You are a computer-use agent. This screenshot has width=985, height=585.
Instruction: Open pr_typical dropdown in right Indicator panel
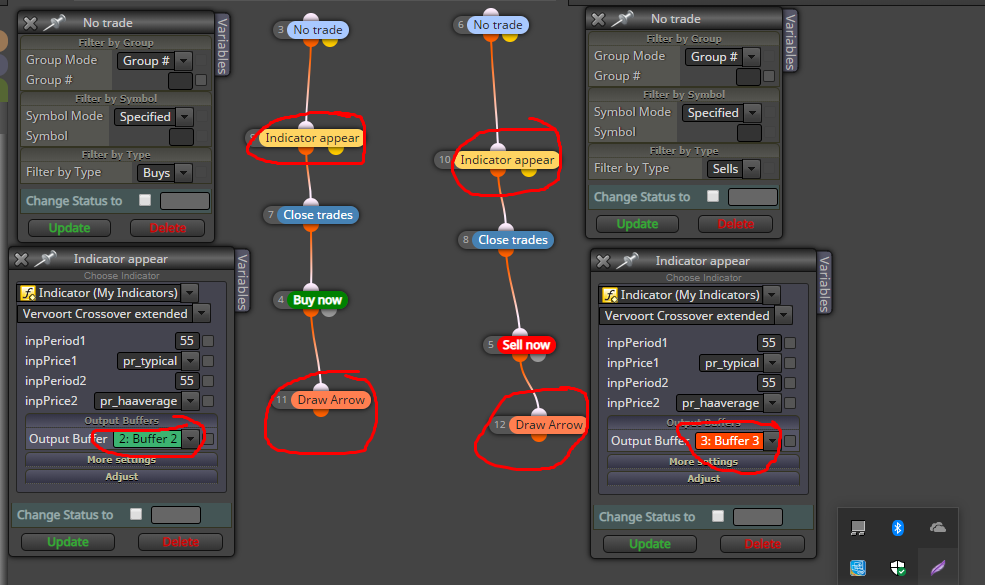(x=739, y=363)
